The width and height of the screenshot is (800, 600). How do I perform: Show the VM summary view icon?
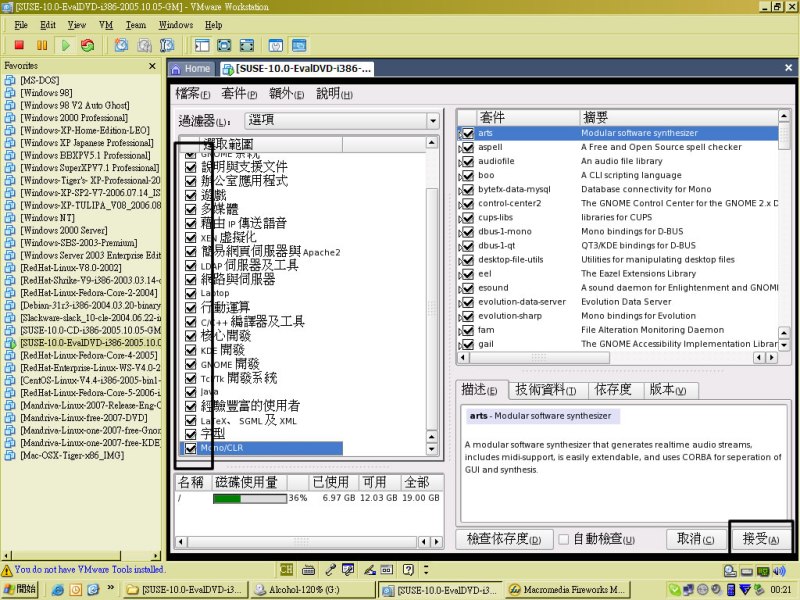pos(276,45)
